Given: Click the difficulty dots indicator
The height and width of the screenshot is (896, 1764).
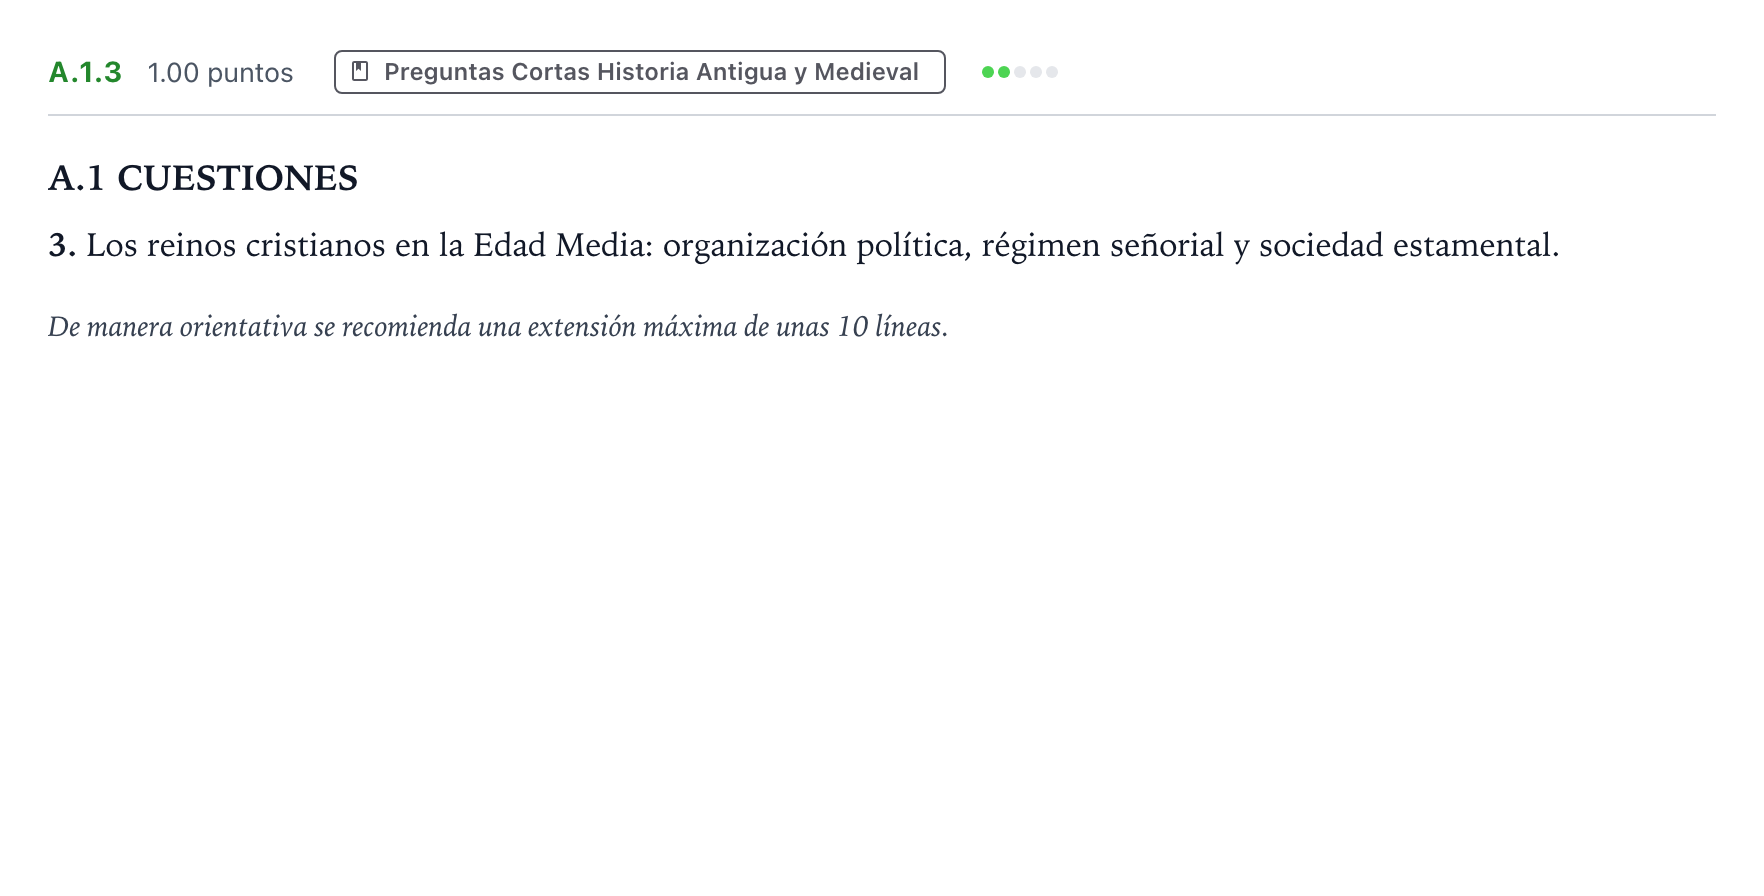Looking at the screenshot, I should tap(1019, 72).
